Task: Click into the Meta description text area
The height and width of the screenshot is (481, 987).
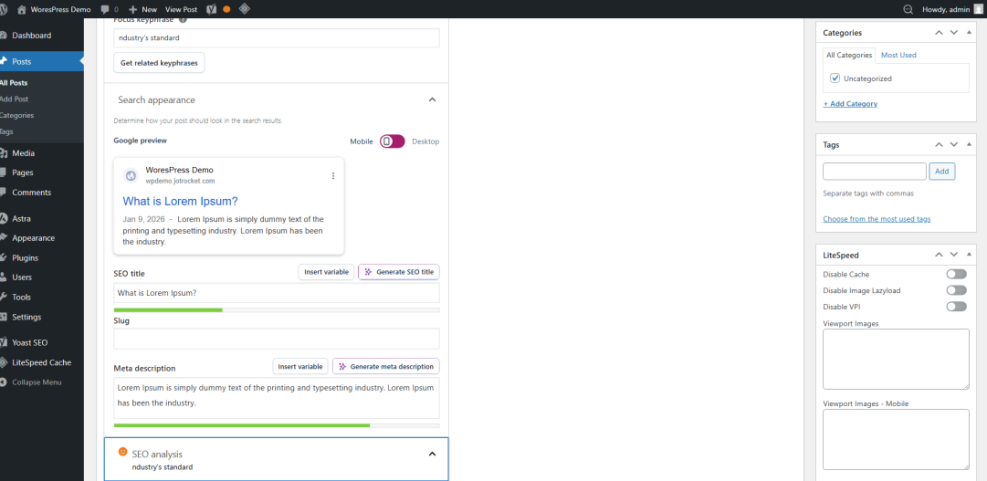Action: (276, 398)
